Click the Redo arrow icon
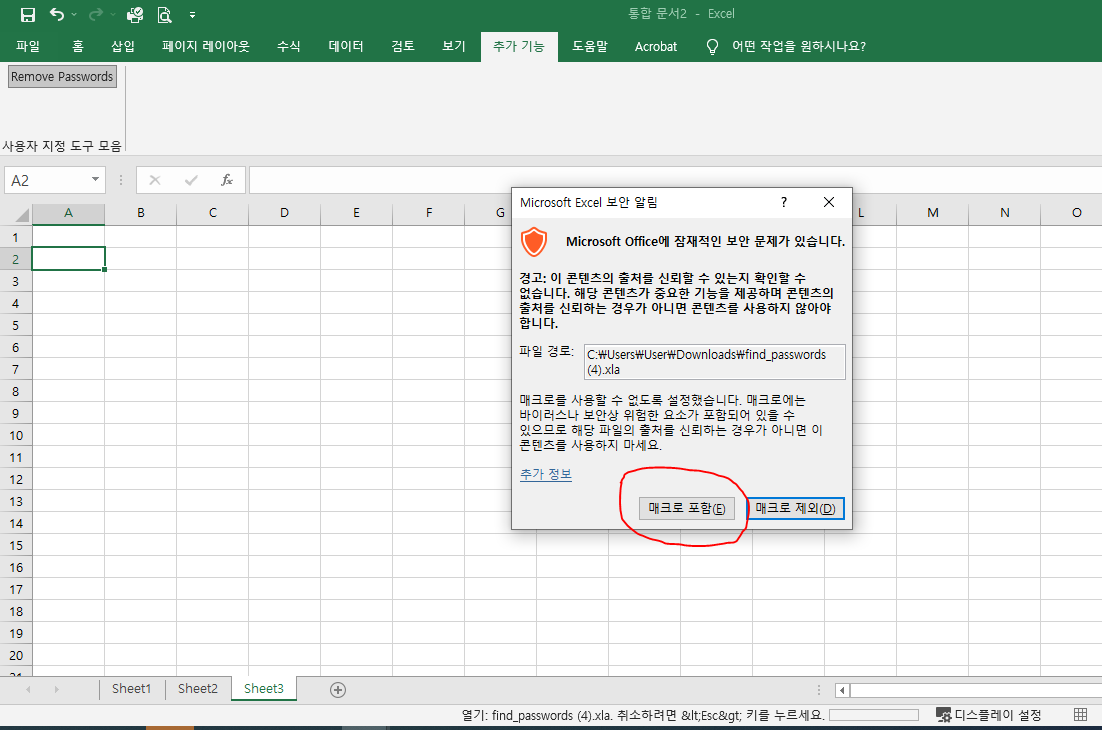This screenshot has height=730, width=1102. [x=96, y=14]
